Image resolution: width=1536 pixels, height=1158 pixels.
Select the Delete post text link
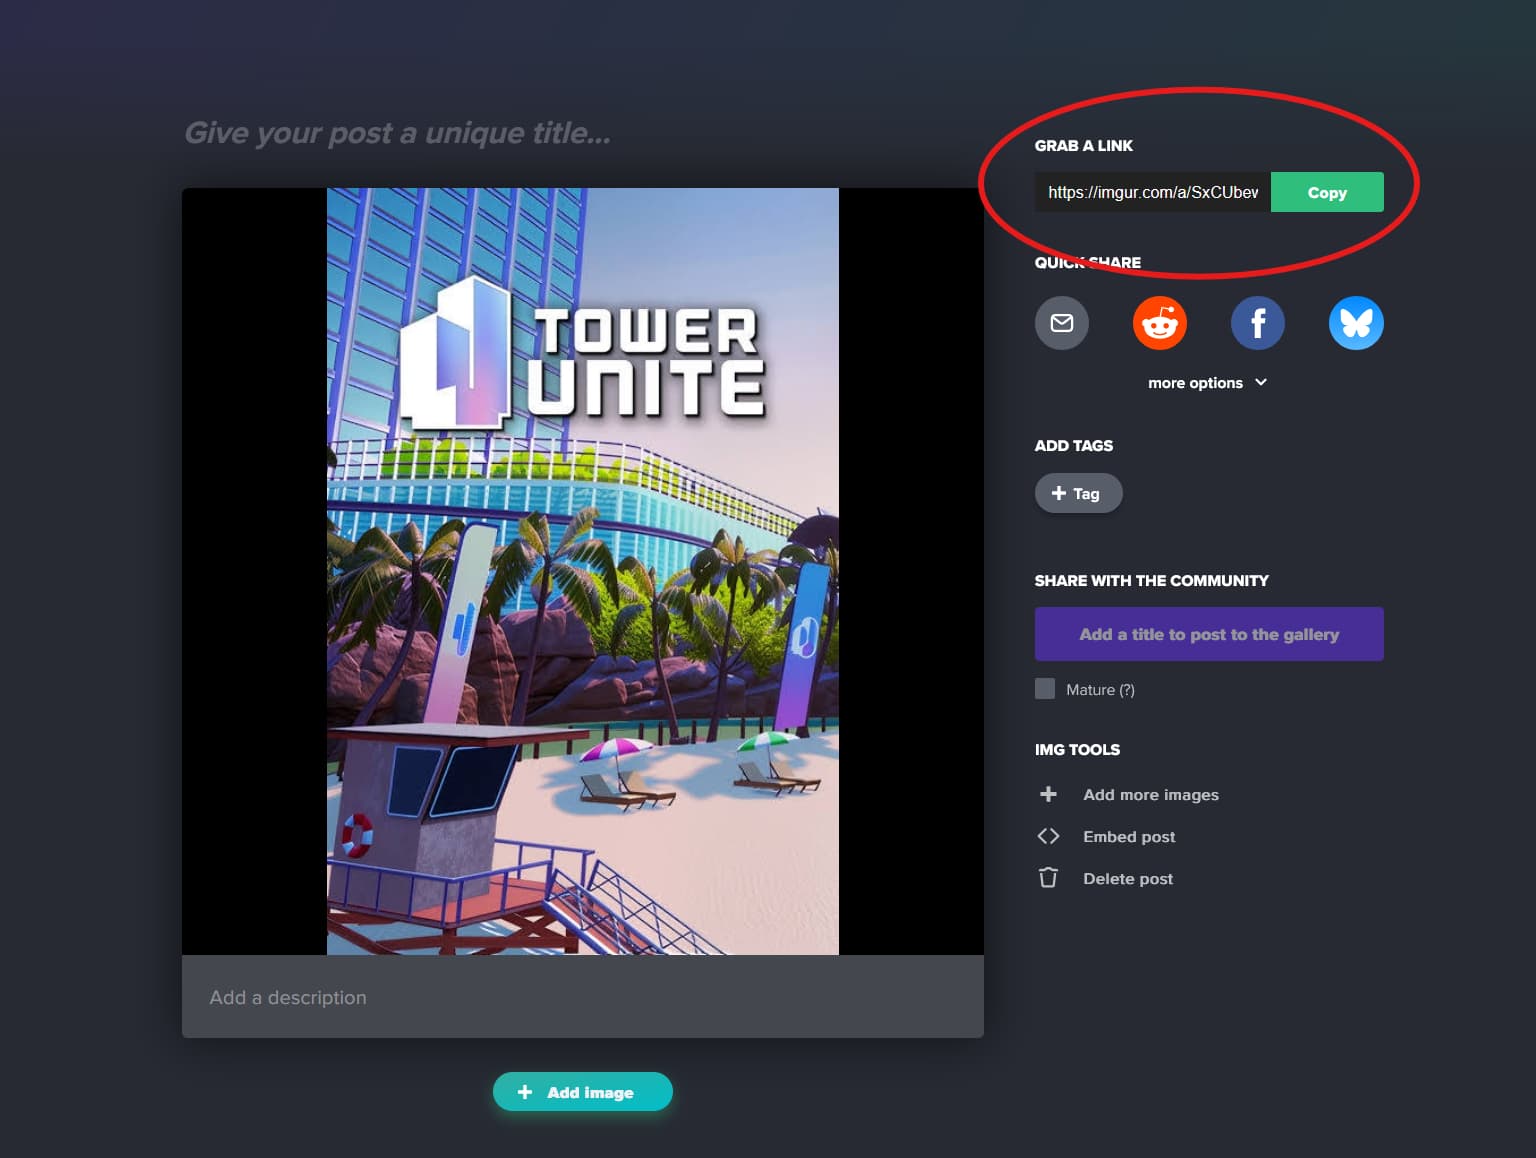[1127, 879]
